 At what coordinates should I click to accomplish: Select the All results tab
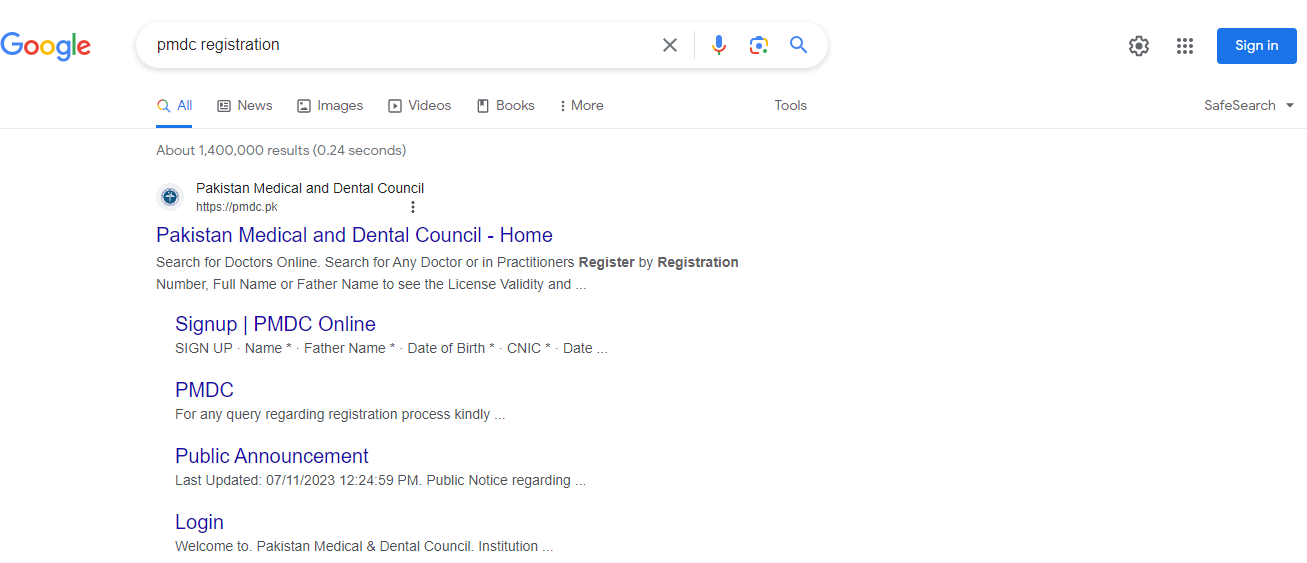coord(175,105)
